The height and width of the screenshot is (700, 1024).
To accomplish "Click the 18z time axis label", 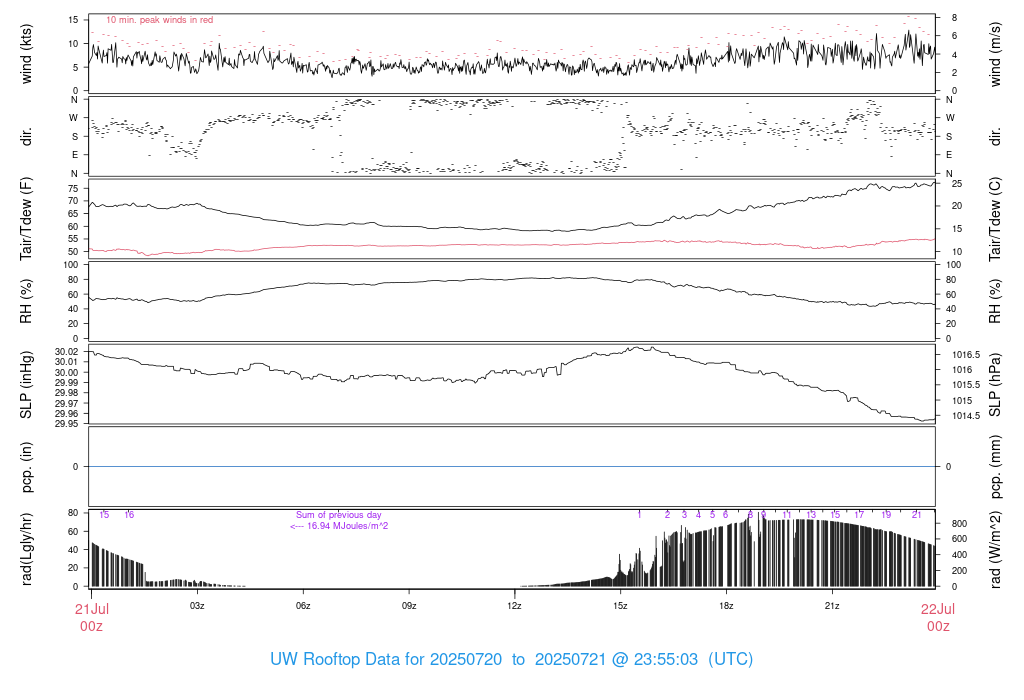I will [x=726, y=606].
